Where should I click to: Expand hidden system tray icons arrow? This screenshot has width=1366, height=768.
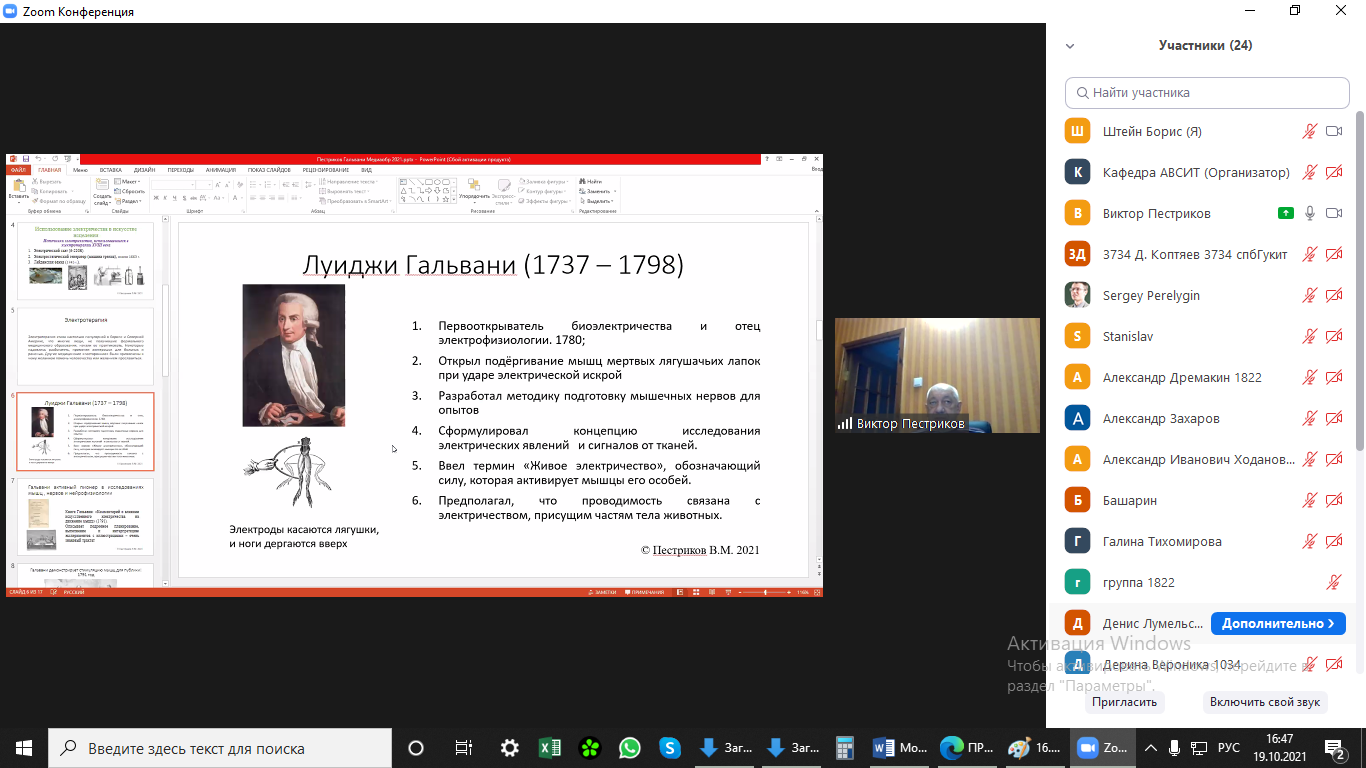point(1150,748)
